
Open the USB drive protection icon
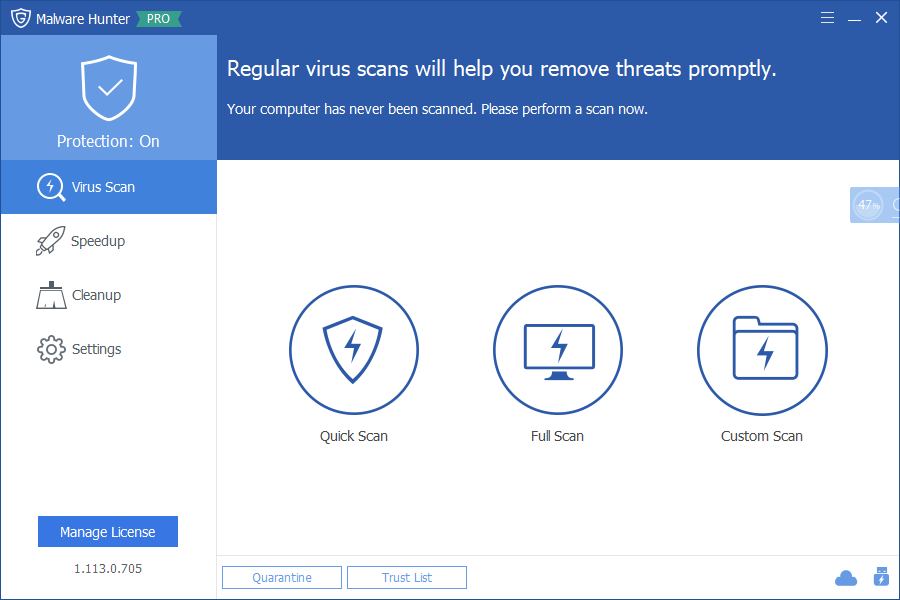coord(881,577)
